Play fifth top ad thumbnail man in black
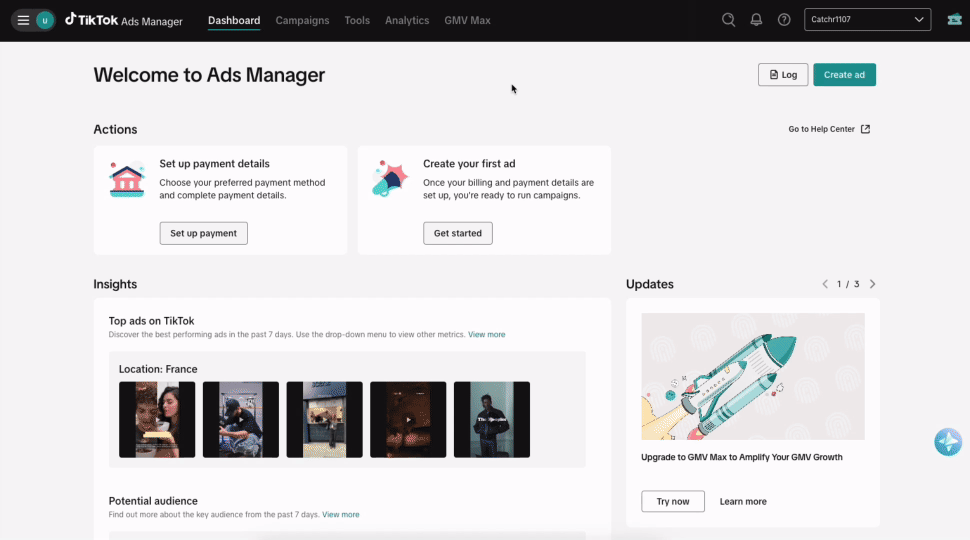Viewport: 970px width, 540px height. (492, 419)
